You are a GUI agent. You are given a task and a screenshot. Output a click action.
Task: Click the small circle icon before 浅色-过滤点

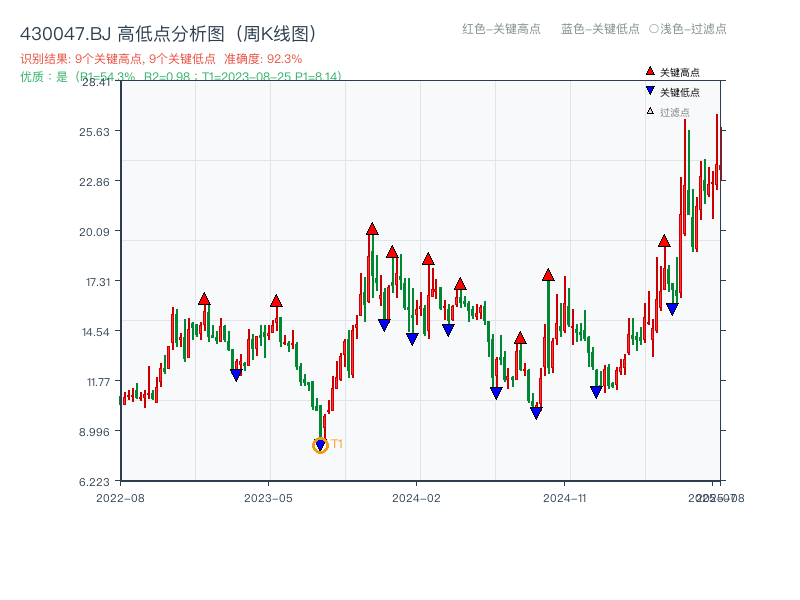[x=654, y=29]
